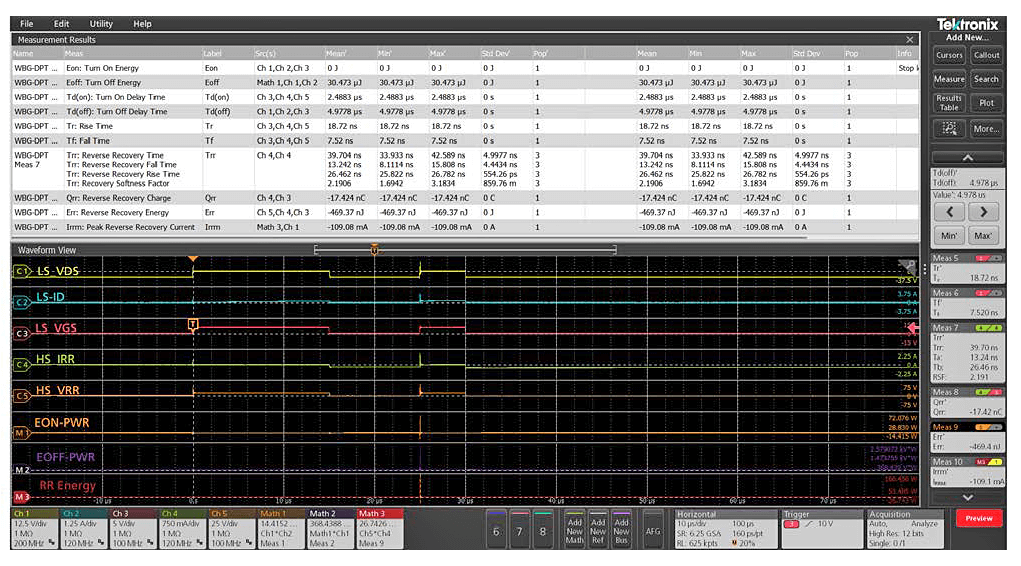
Task: Open the Ch 5 settings badge
Action: click(x=232, y=528)
